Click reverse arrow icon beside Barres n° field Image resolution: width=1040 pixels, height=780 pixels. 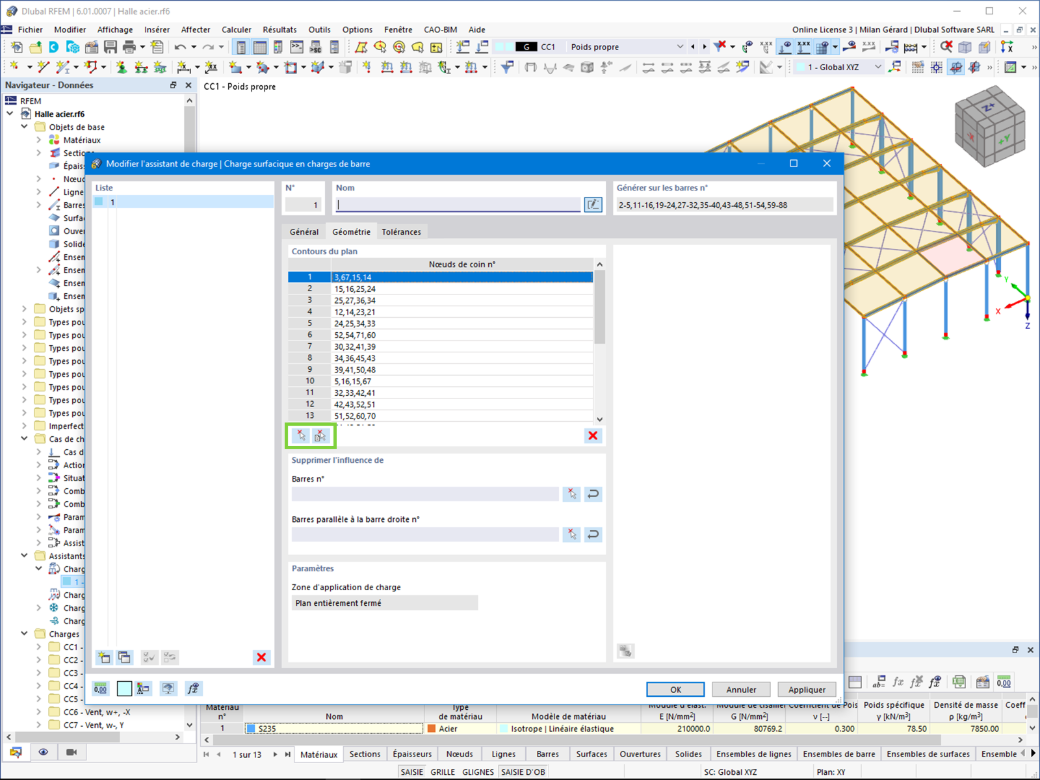(593, 494)
